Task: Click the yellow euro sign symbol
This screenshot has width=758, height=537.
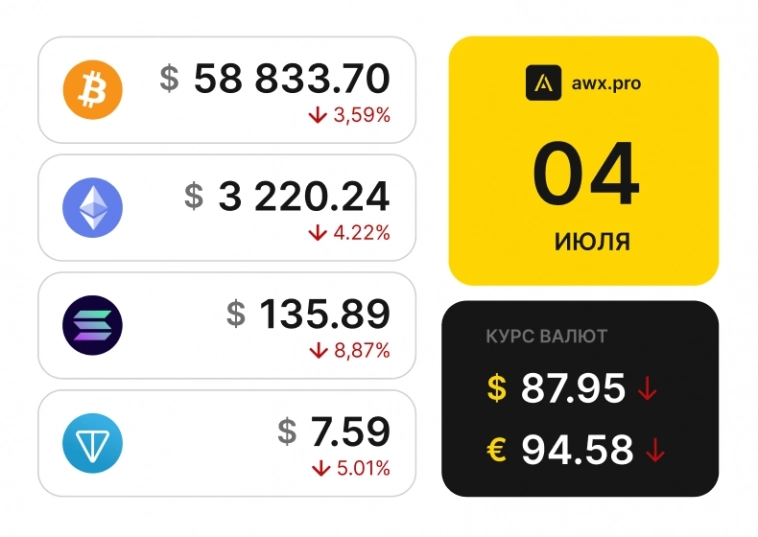Action: point(497,450)
